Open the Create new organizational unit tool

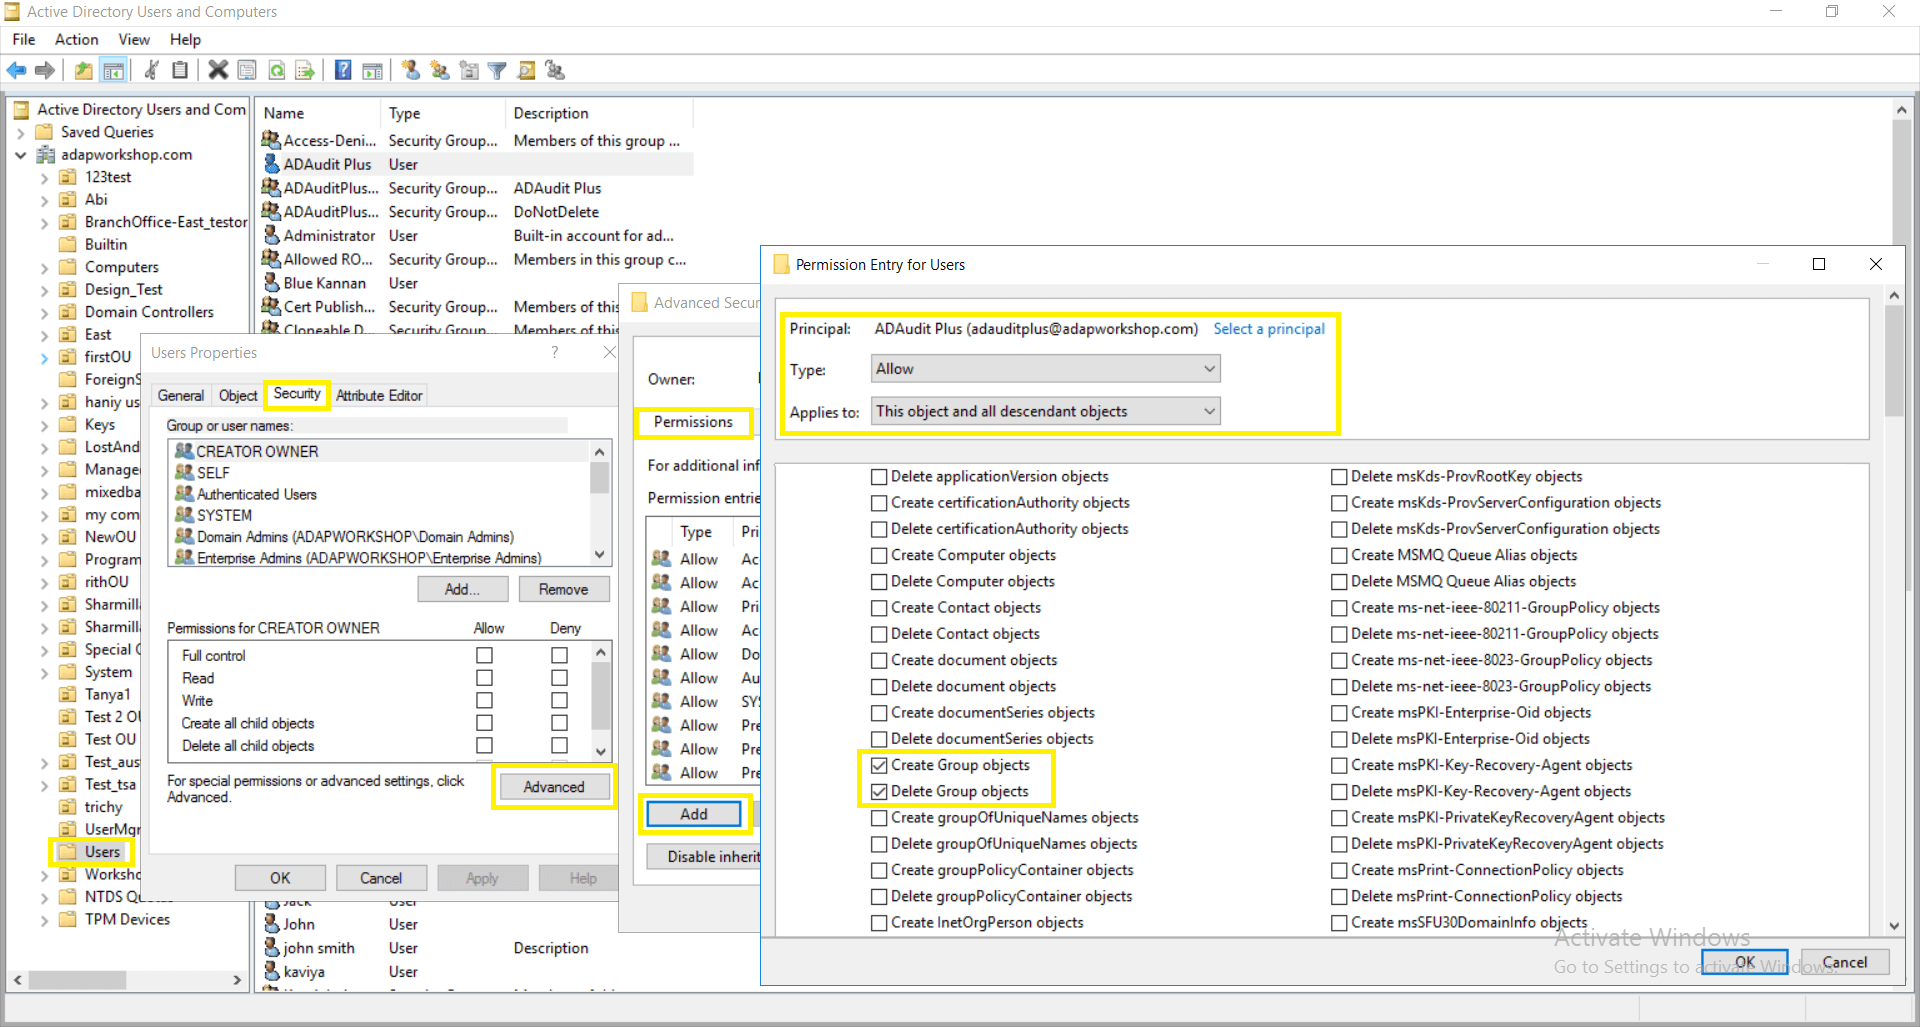click(469, 70)
